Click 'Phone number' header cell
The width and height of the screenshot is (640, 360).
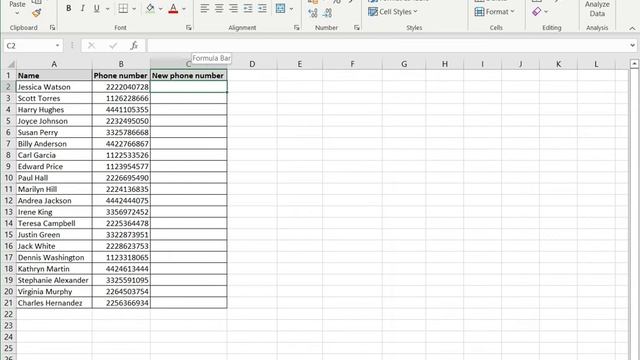[x=121, y=76]
